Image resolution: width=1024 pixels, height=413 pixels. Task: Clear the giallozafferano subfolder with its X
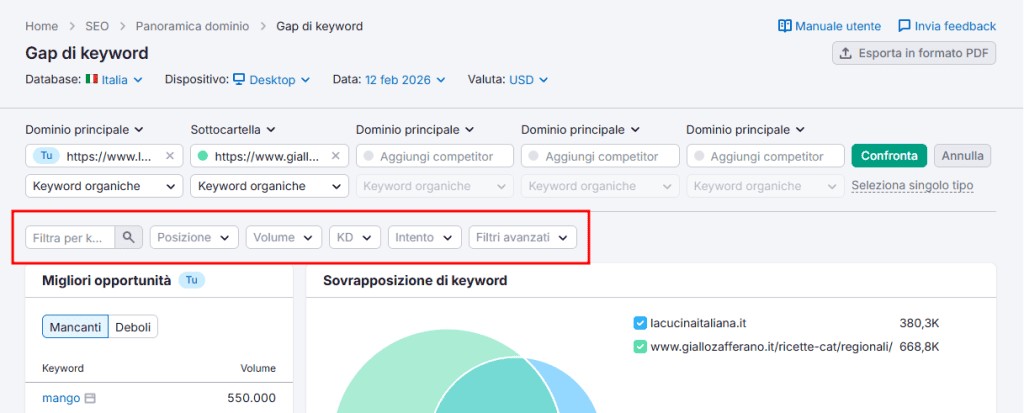tap(336, 156)
